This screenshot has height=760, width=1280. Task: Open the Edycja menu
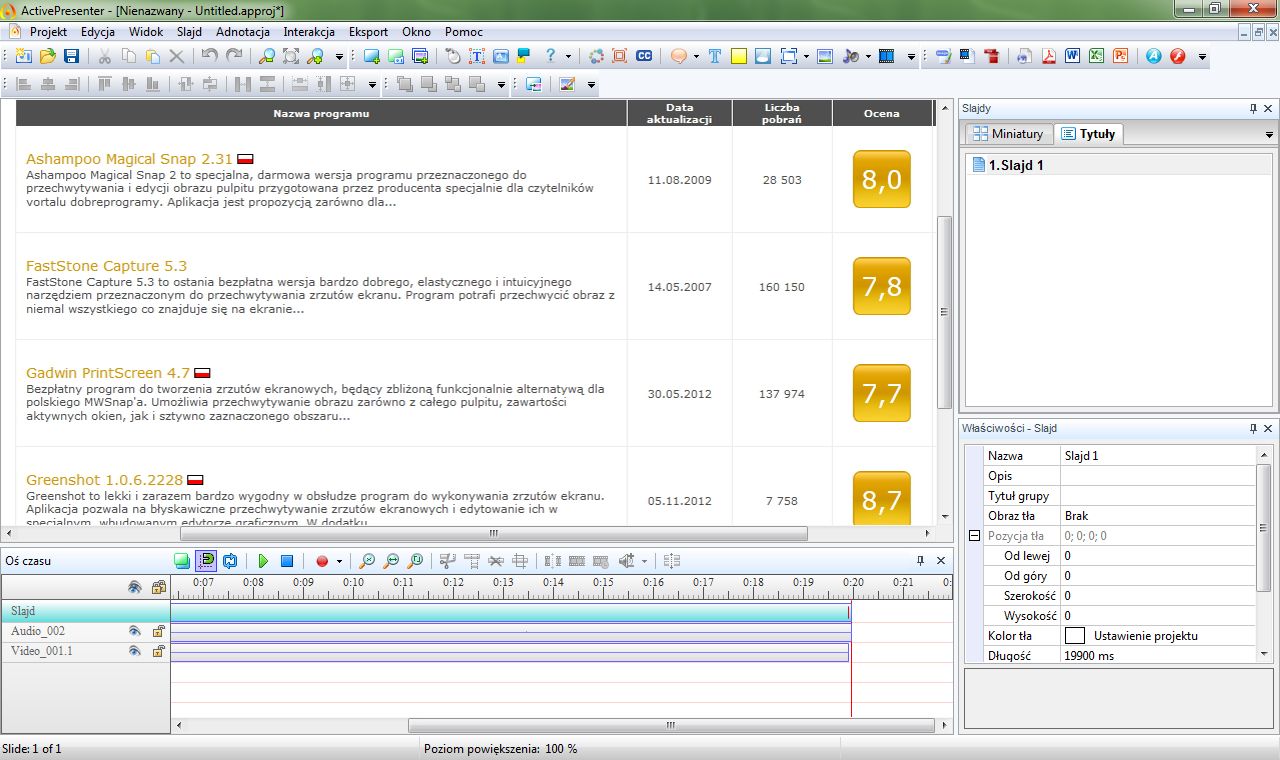(98, 32)
